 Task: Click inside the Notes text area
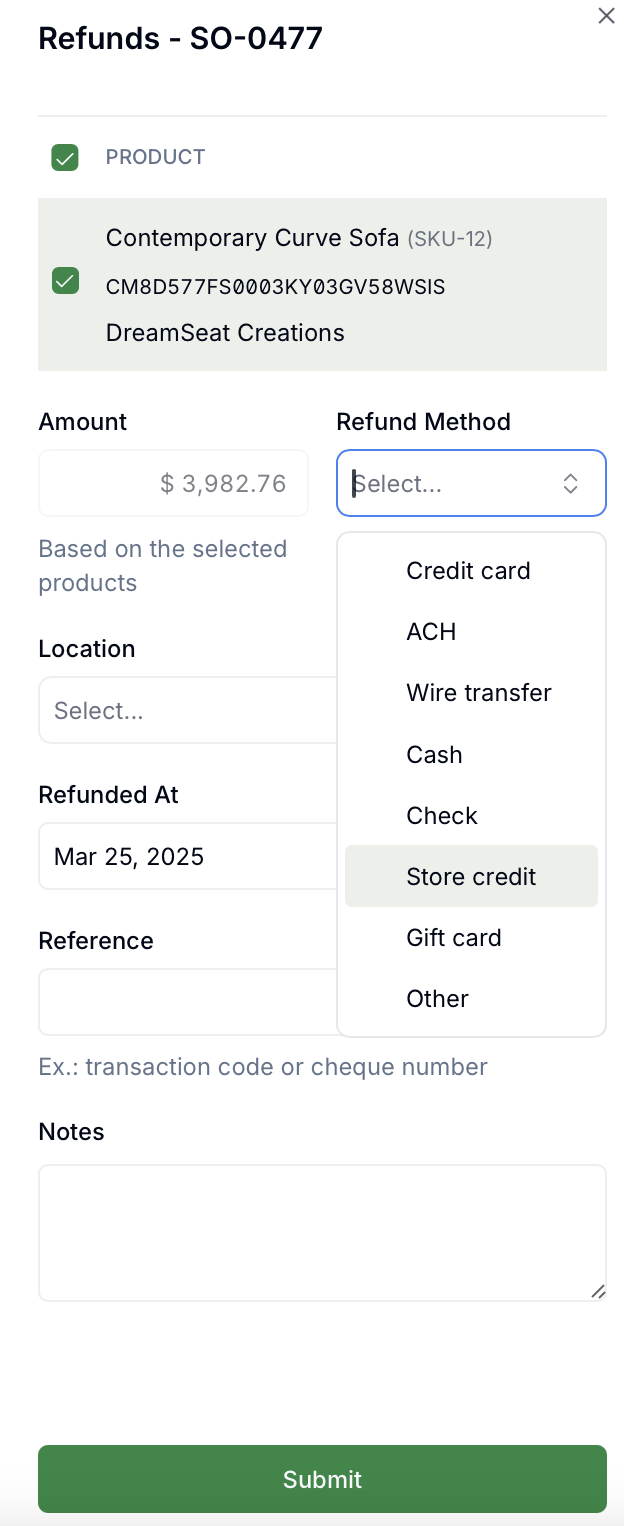(322, 1232)
